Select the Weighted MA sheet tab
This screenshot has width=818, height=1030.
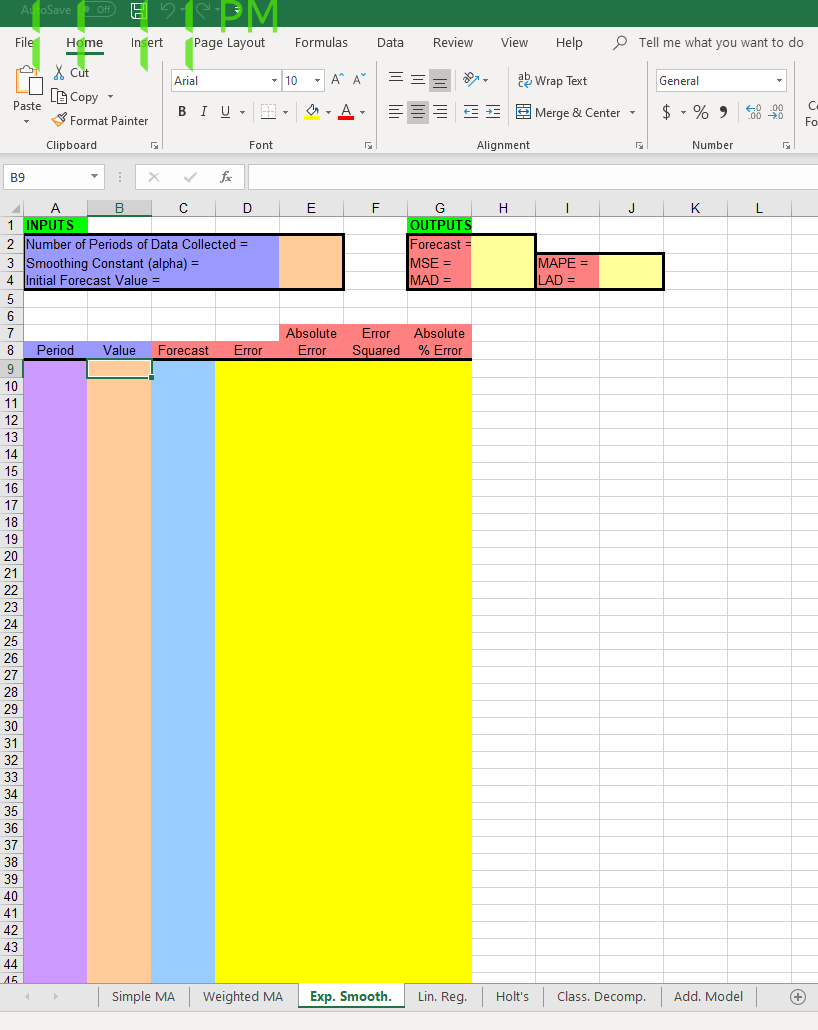(242, 996)
